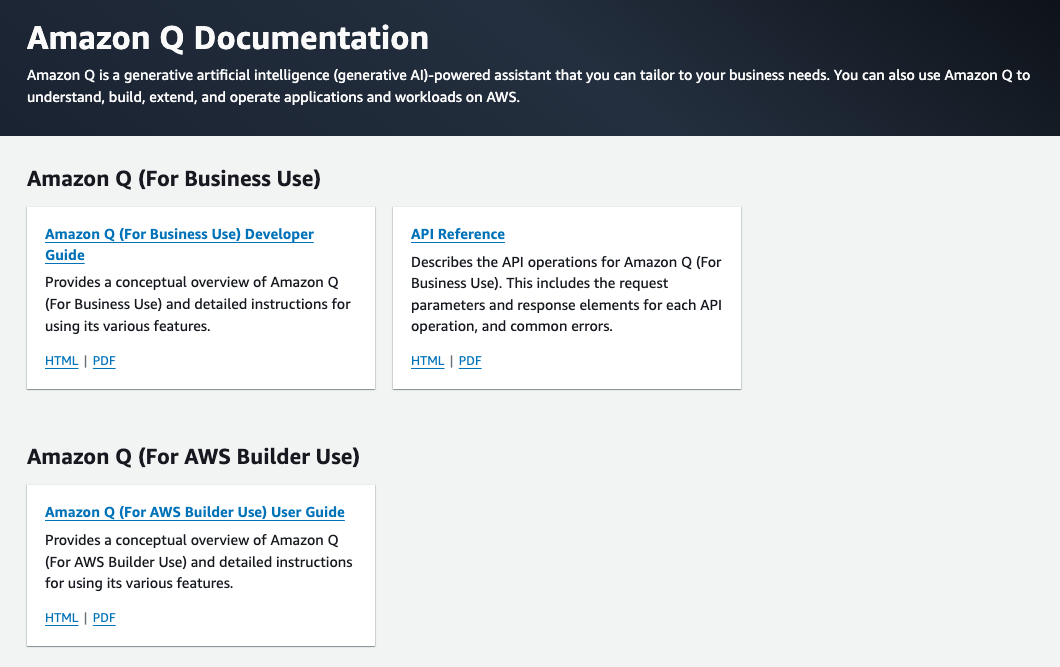Viewport: 1060px width, 667px height.
Task: Open PDF version of Business Use Developer Guide
Action: [x=104, y=361]
